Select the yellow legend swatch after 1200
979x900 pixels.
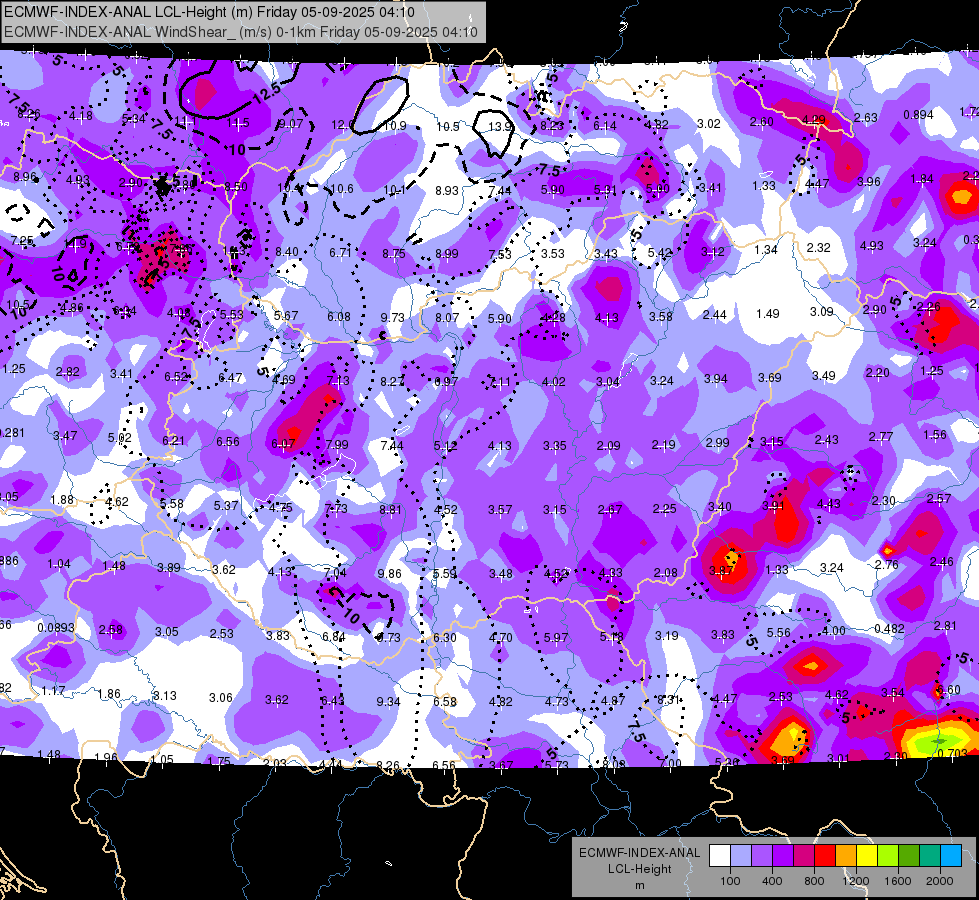point(867,856)
